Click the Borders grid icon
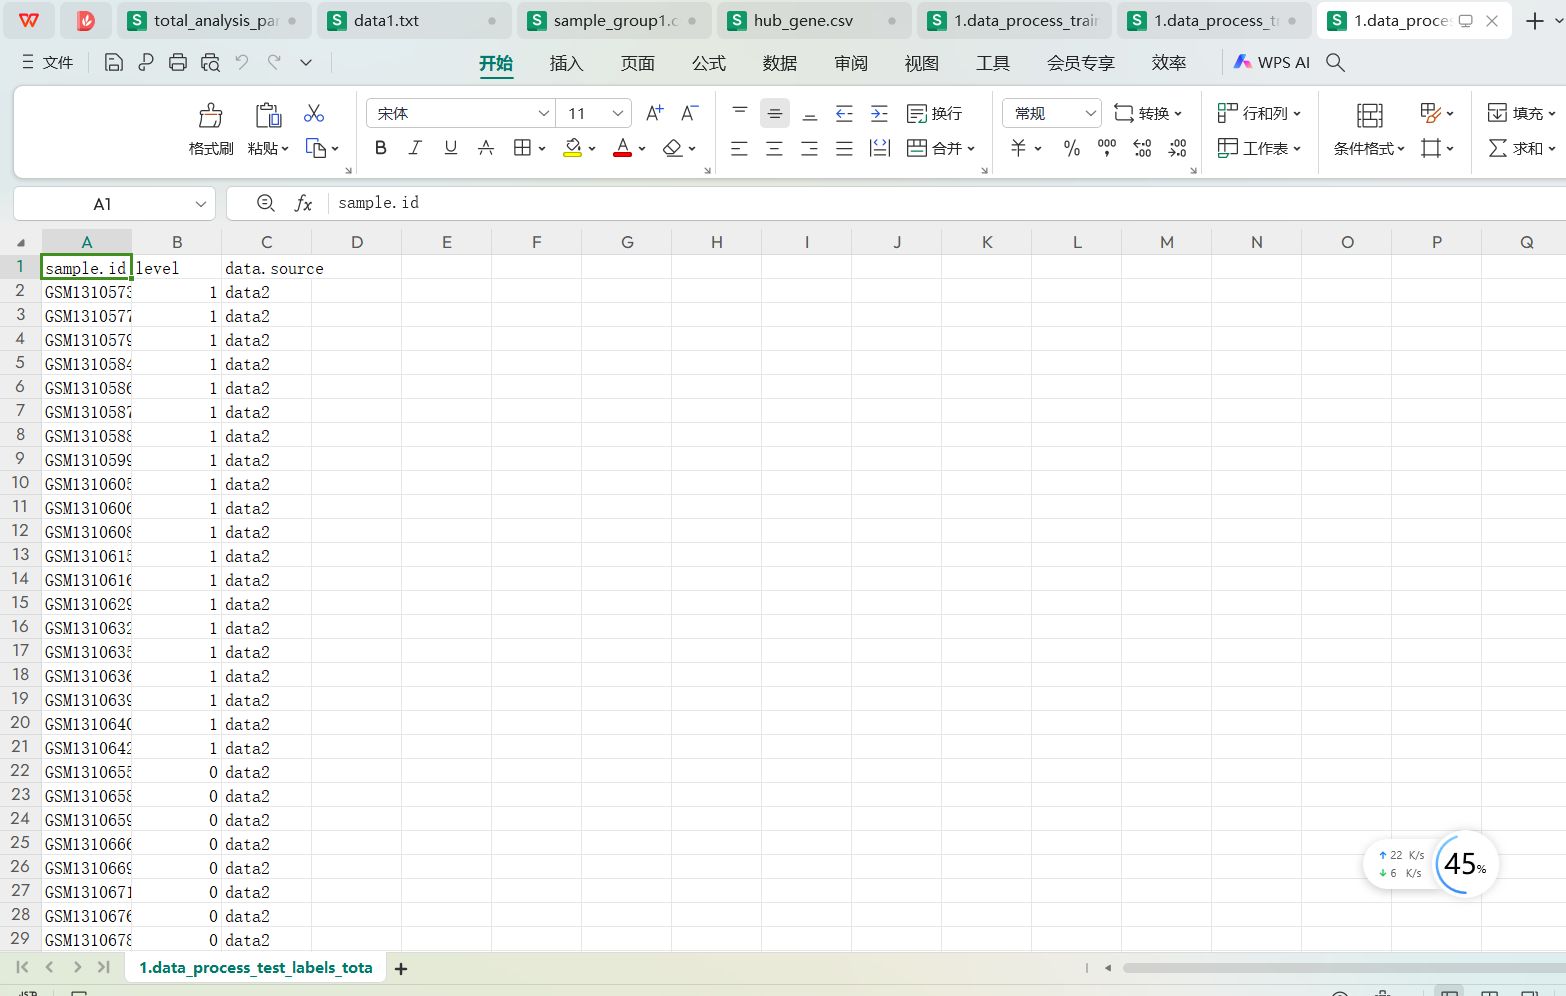1566x996 pixels. (x=522, y=148)
